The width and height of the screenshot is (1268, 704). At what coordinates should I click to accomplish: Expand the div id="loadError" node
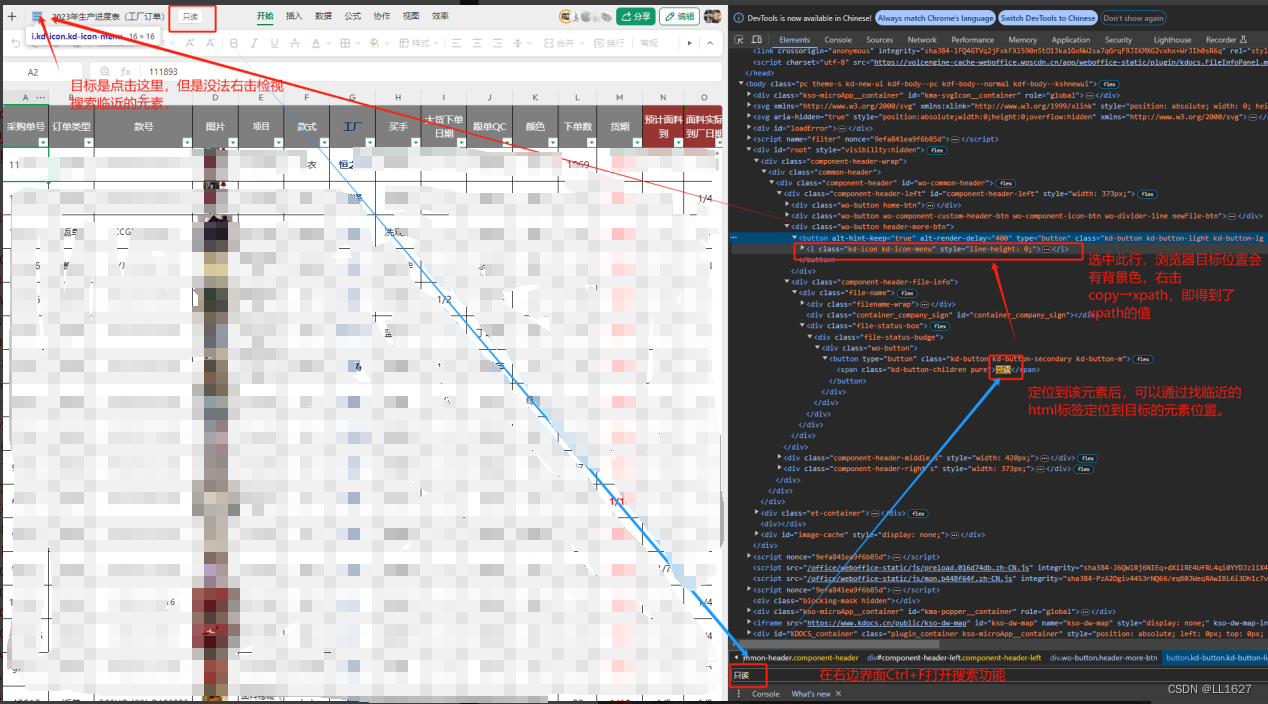pos(748,128)
